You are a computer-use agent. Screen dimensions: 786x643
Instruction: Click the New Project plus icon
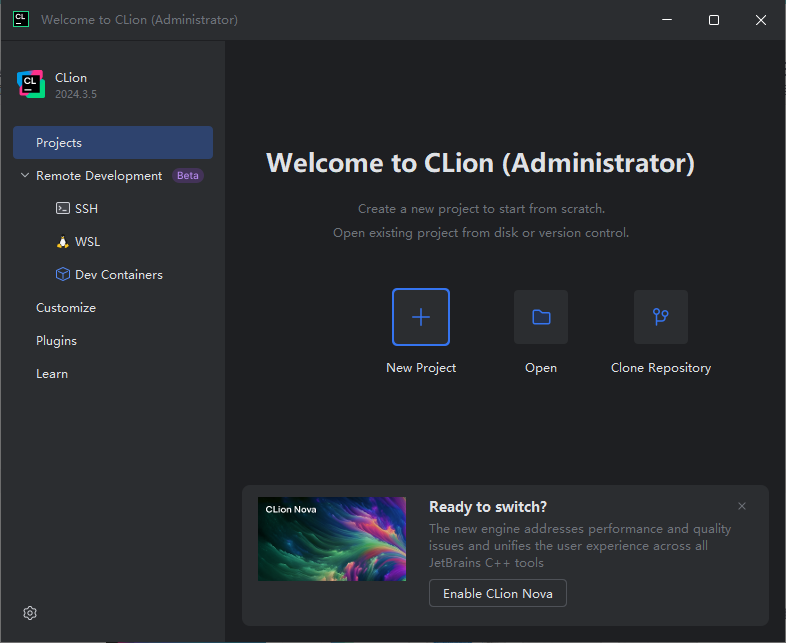pos(421,317)
